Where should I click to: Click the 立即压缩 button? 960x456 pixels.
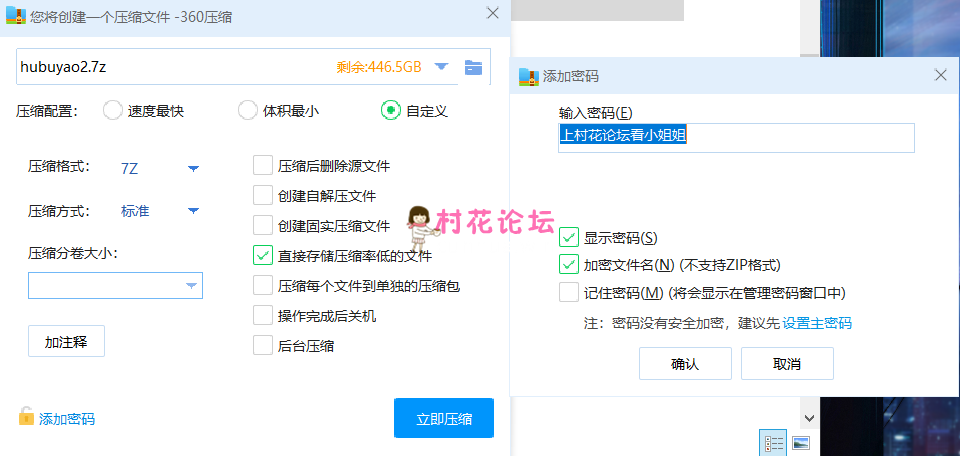(x=444, y=419)
